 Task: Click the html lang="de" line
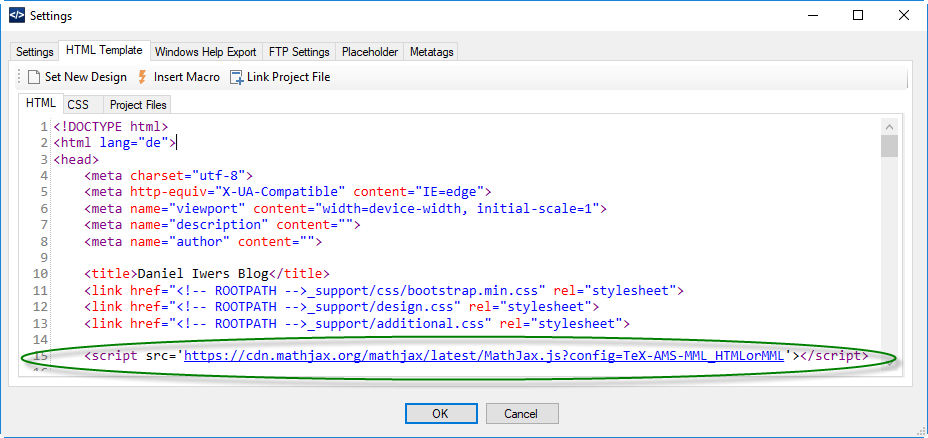tap(115, 143)
